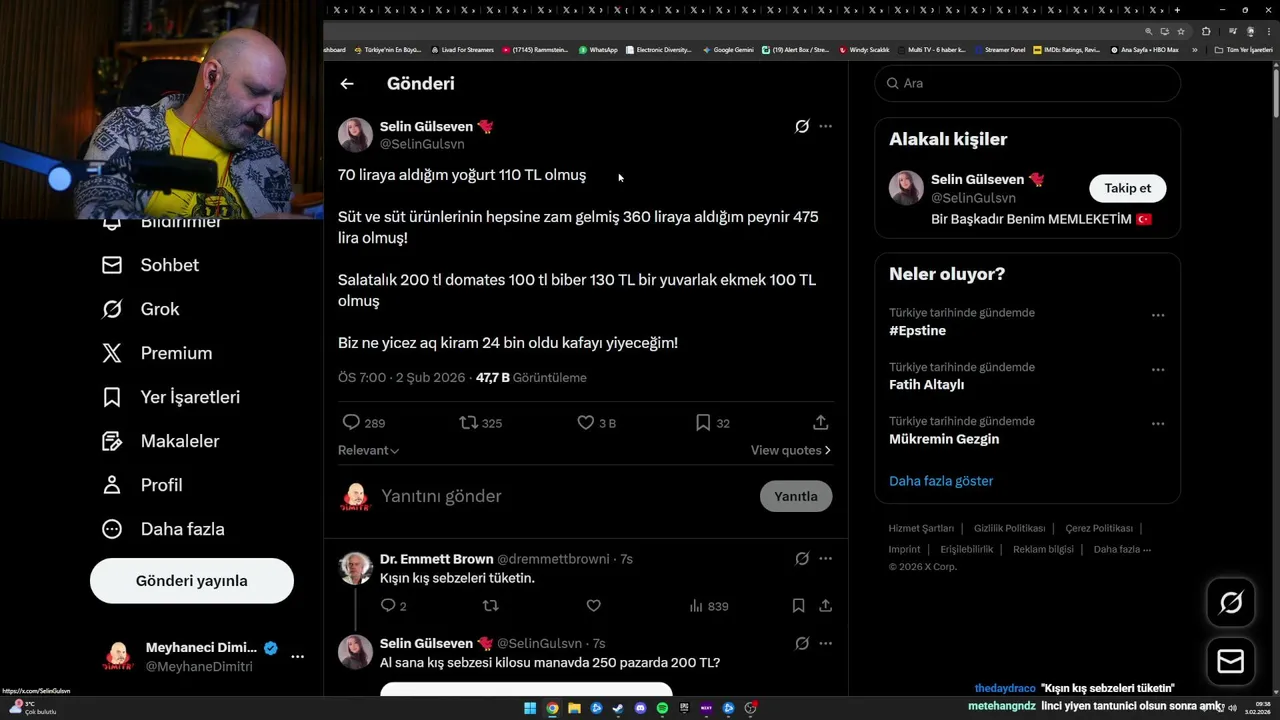Open the #Epstine trending topic
Screen dimensions: 1280x720
click(917, 331)
